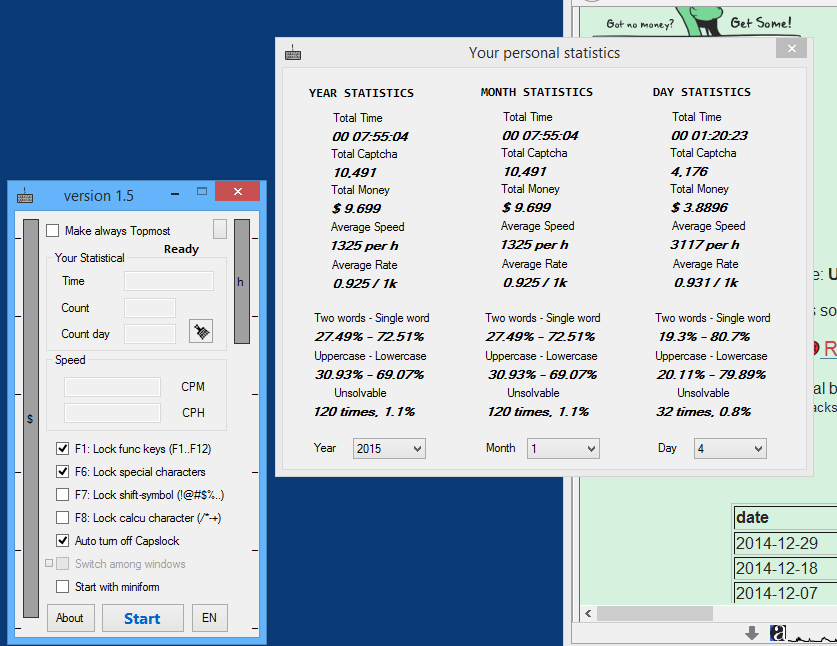Click the Time statistic field
The image size is (837, 646).
click(x=168, y=281)
